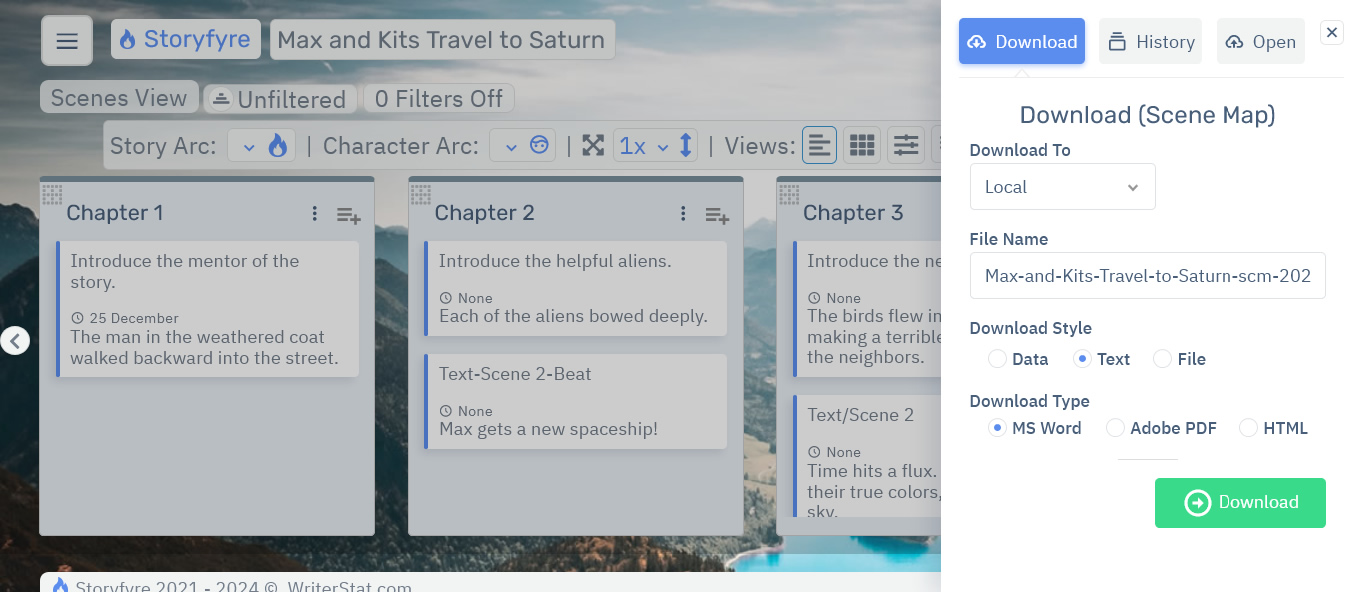Screen dimensions: 1365x592
Task: Open the options menu for Chapter 1
Action: coord(315,213)
